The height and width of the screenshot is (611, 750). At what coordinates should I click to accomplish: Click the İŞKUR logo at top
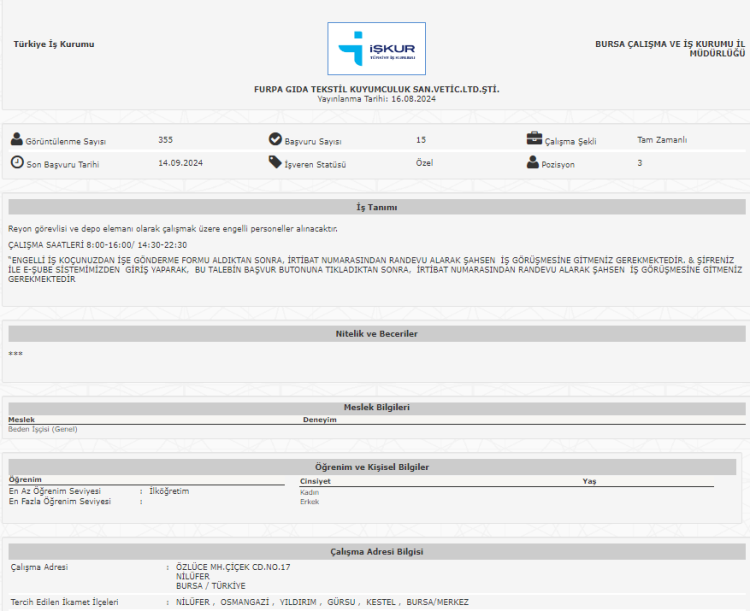[376, 49]
